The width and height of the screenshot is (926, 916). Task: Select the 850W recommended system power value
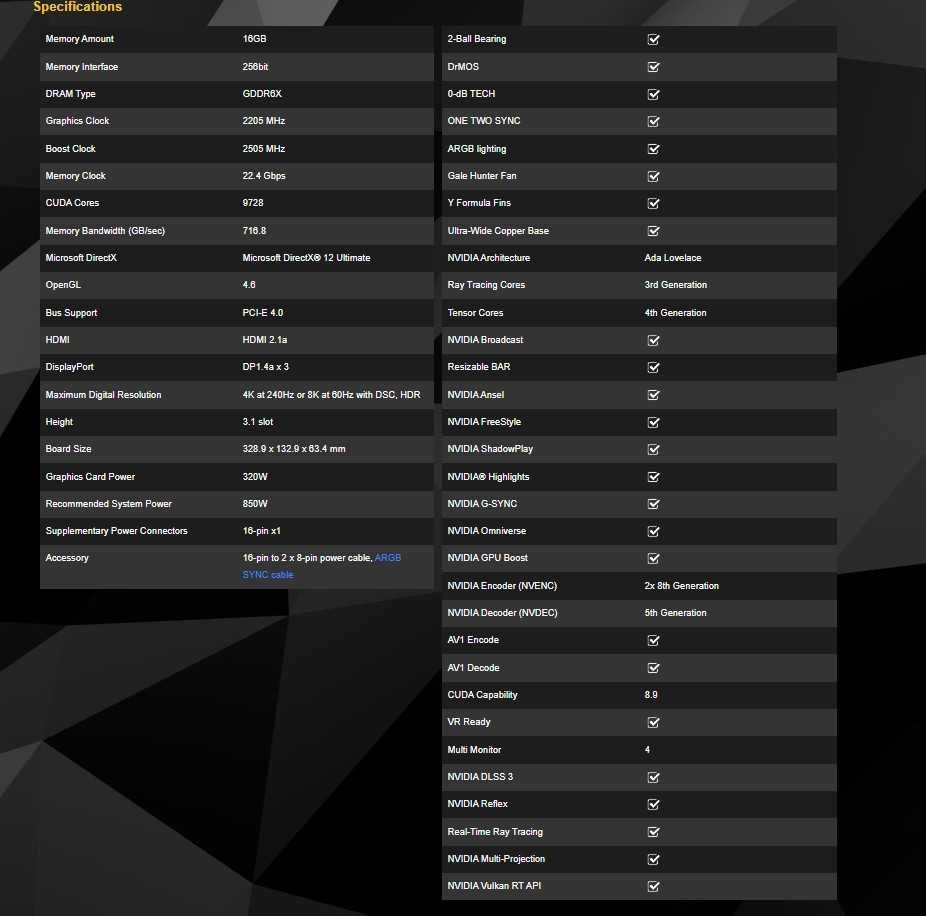[x=255, y=504]
